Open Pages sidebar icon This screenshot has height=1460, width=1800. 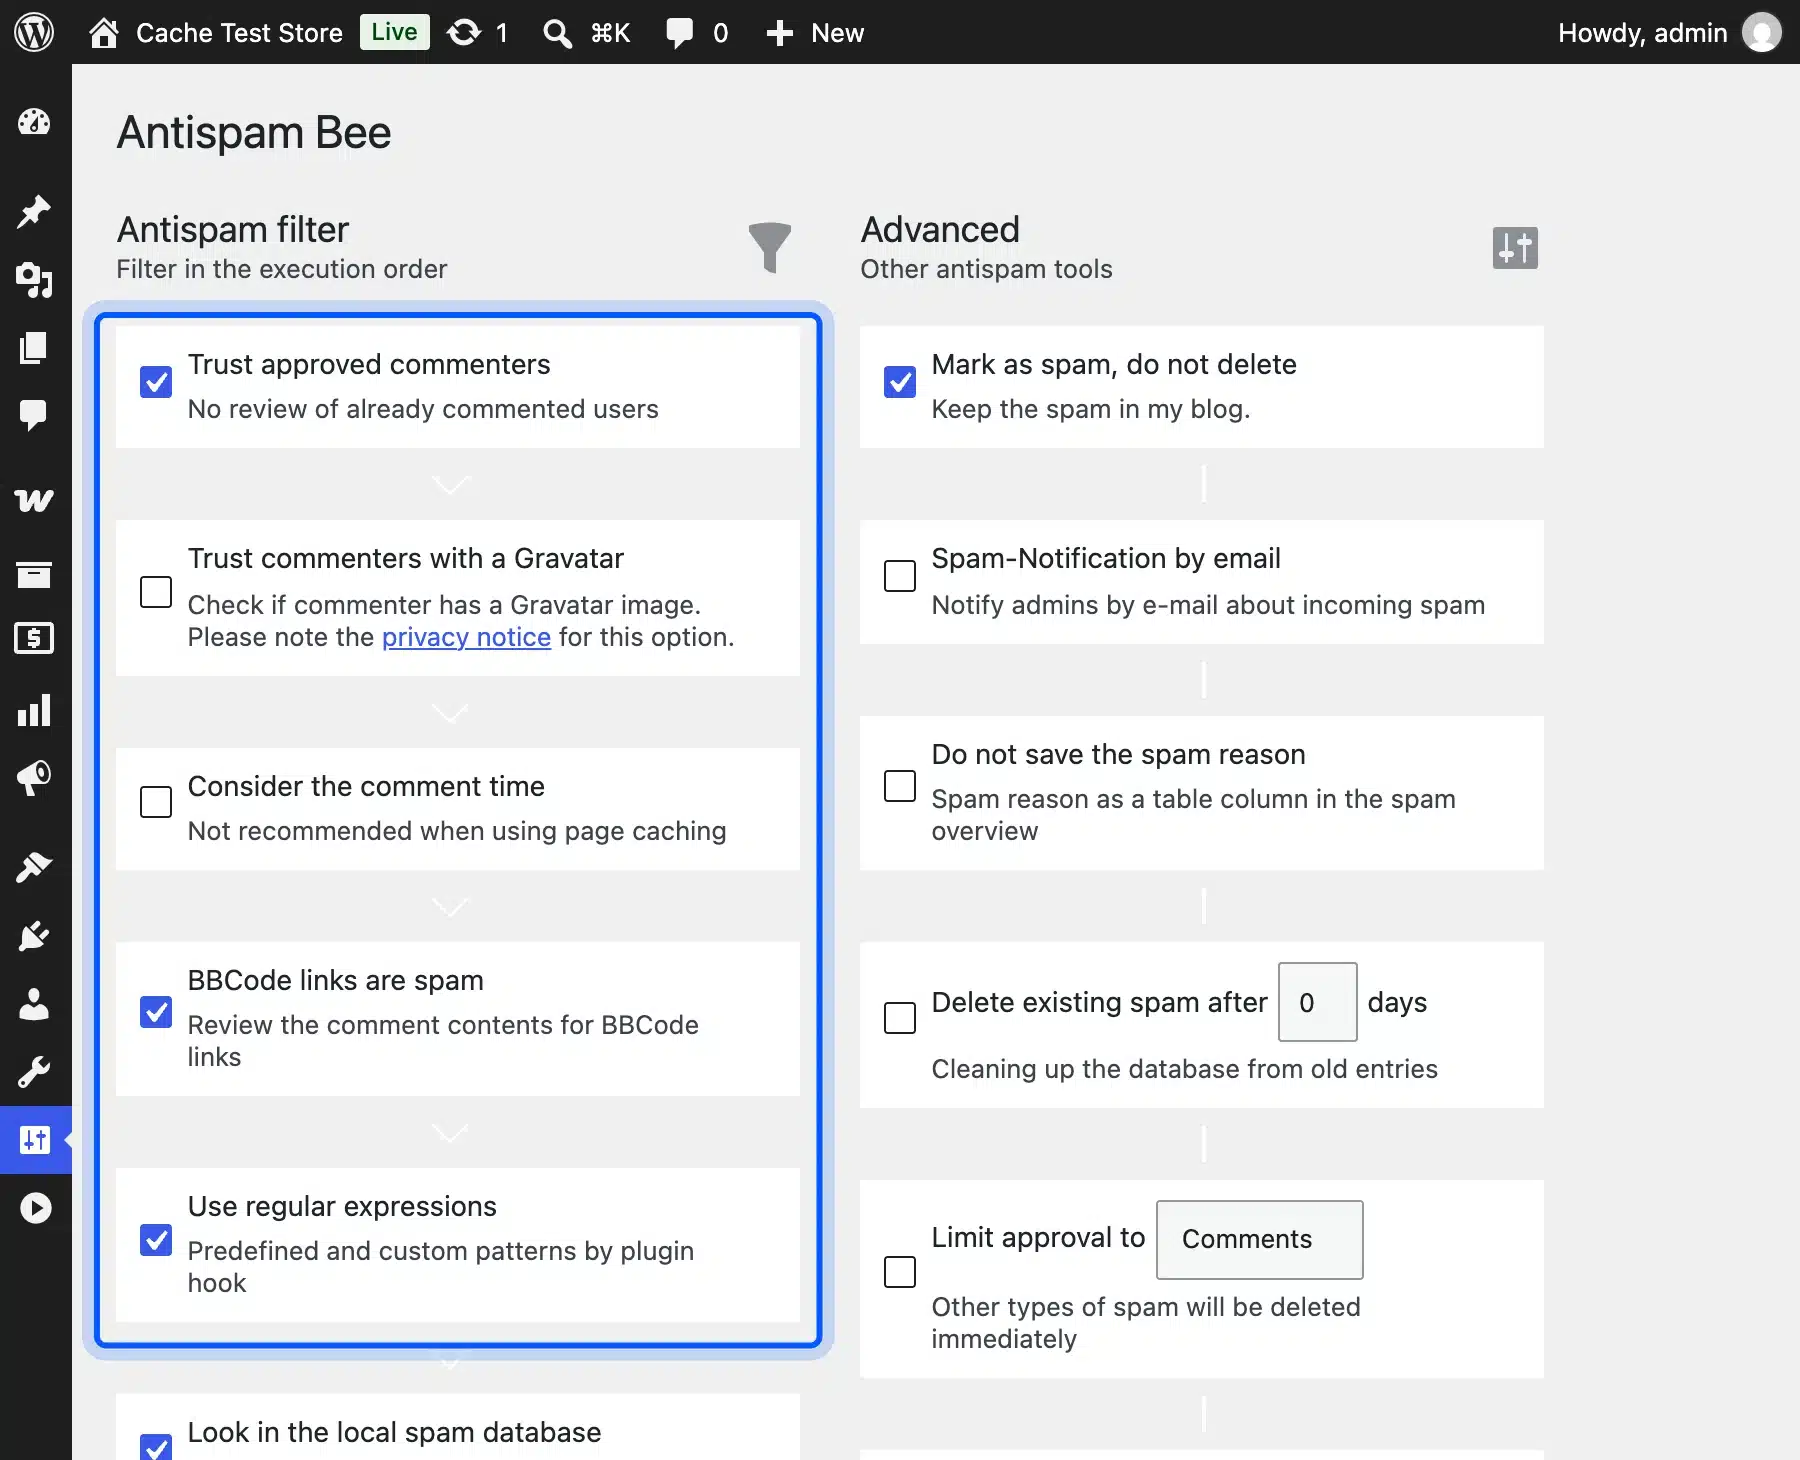(34, 348)
